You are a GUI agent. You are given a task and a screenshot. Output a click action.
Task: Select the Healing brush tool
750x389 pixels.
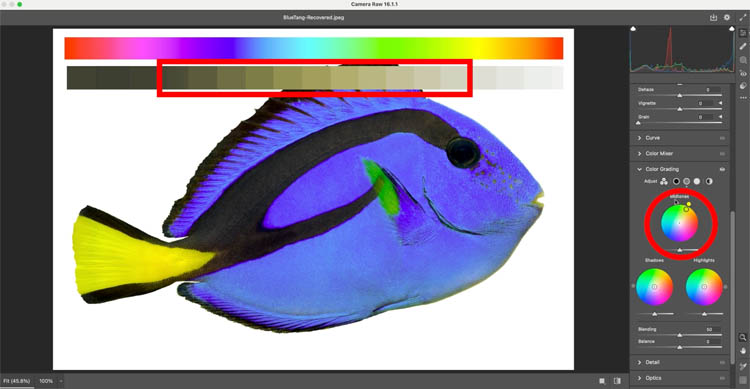coord(743,46)
